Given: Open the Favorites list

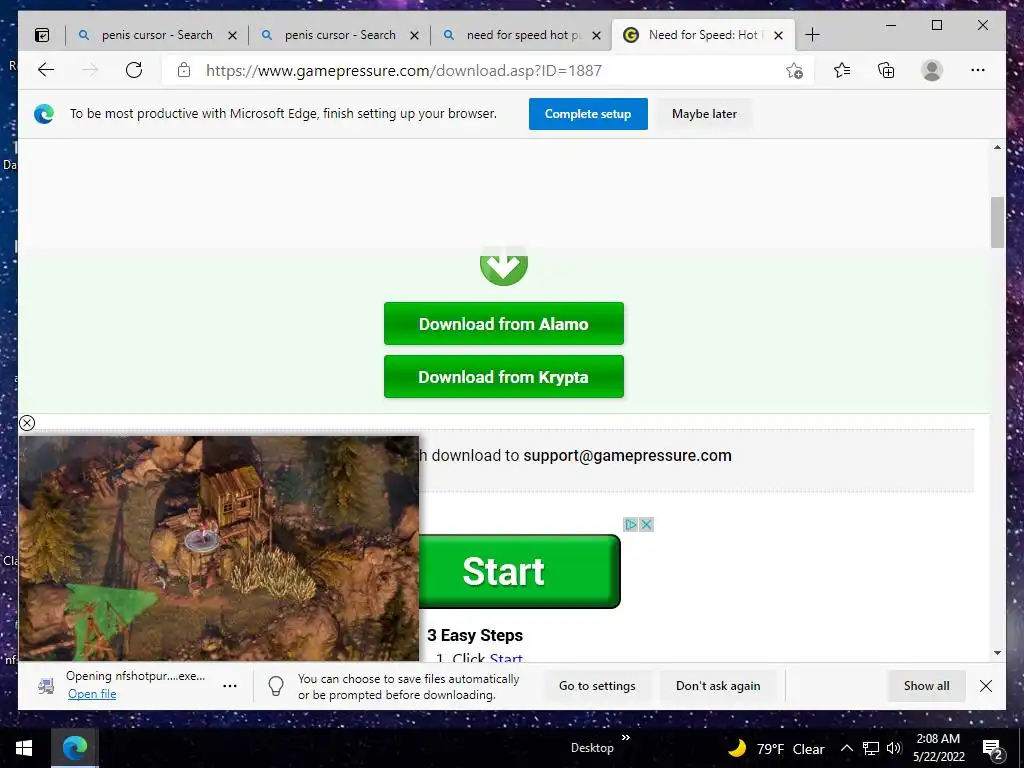Looking at the screenshot, I should (842, 70).
